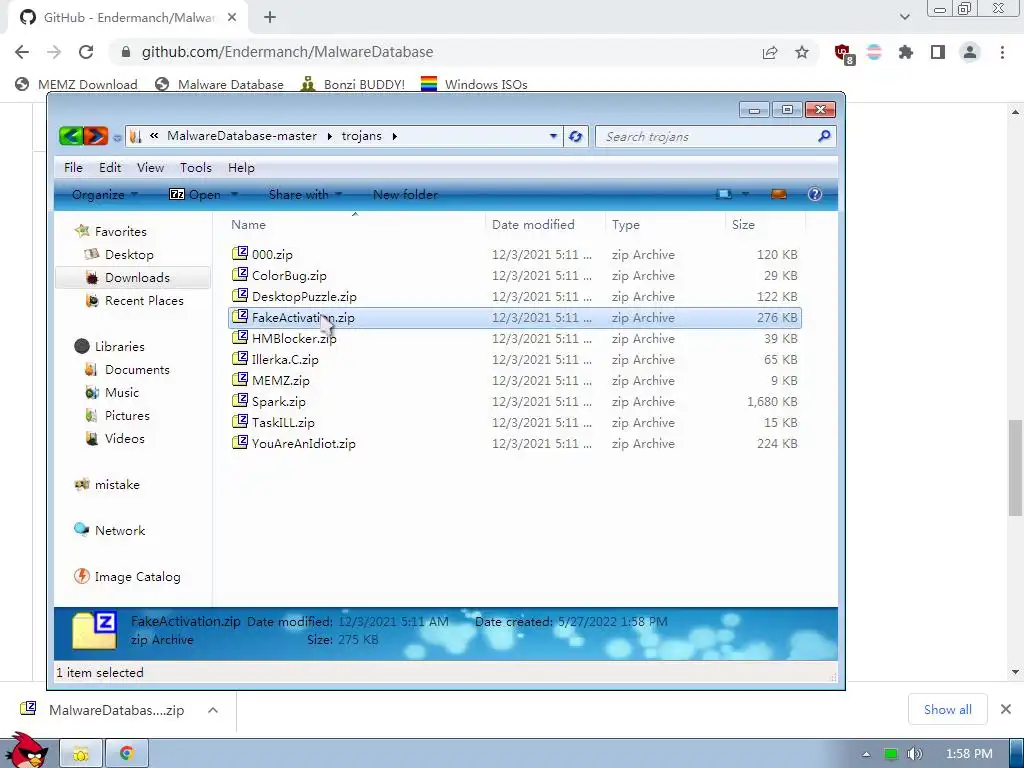Click Chrome address bar URL
The height and width of the screenshot is (768, 1024).
287,52
